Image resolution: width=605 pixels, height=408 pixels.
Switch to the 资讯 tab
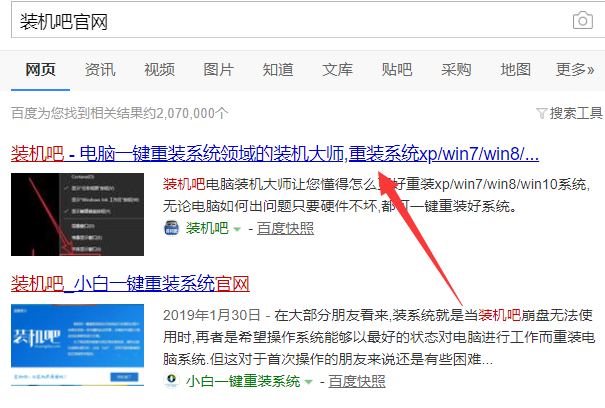100,70
